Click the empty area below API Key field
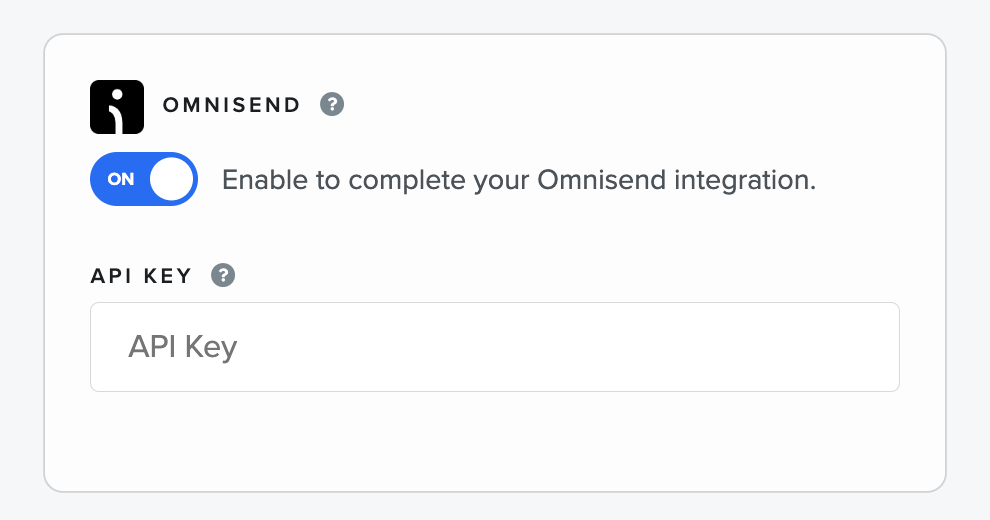Viewport: 990px width, 520px height. (x=495, y=440)
